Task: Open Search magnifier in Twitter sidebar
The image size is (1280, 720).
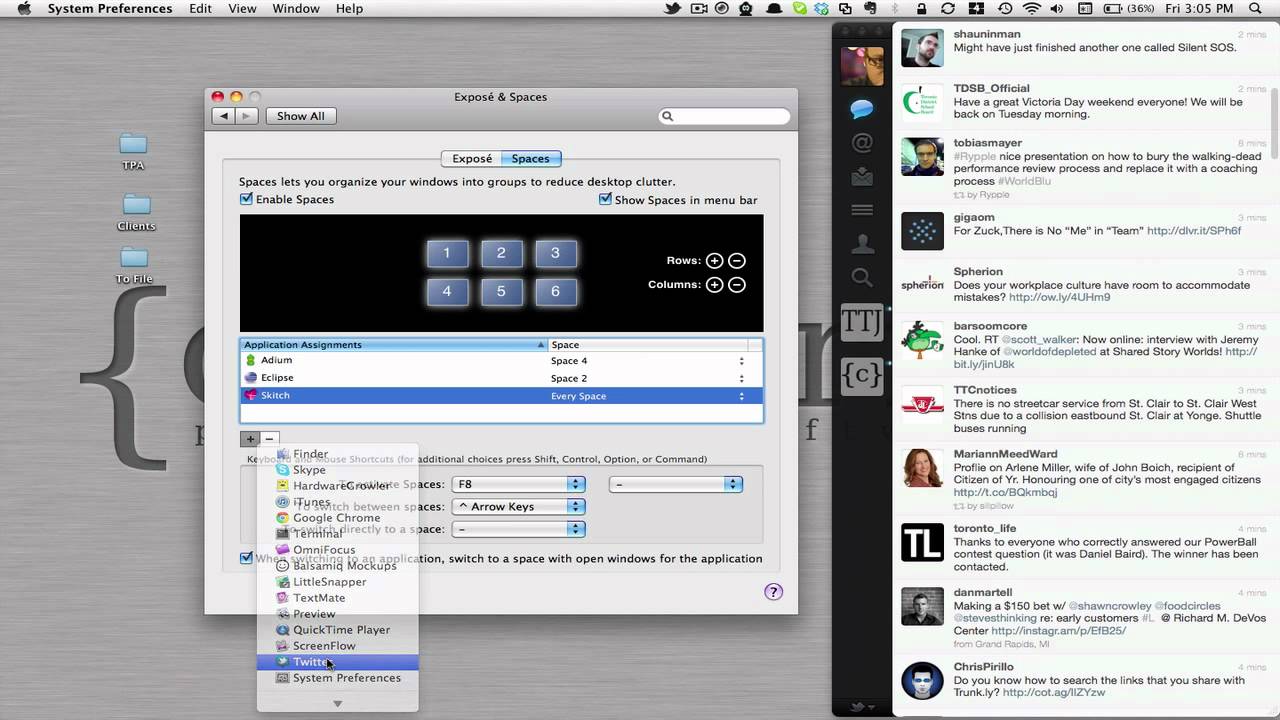Action: [x=862, y=277]
